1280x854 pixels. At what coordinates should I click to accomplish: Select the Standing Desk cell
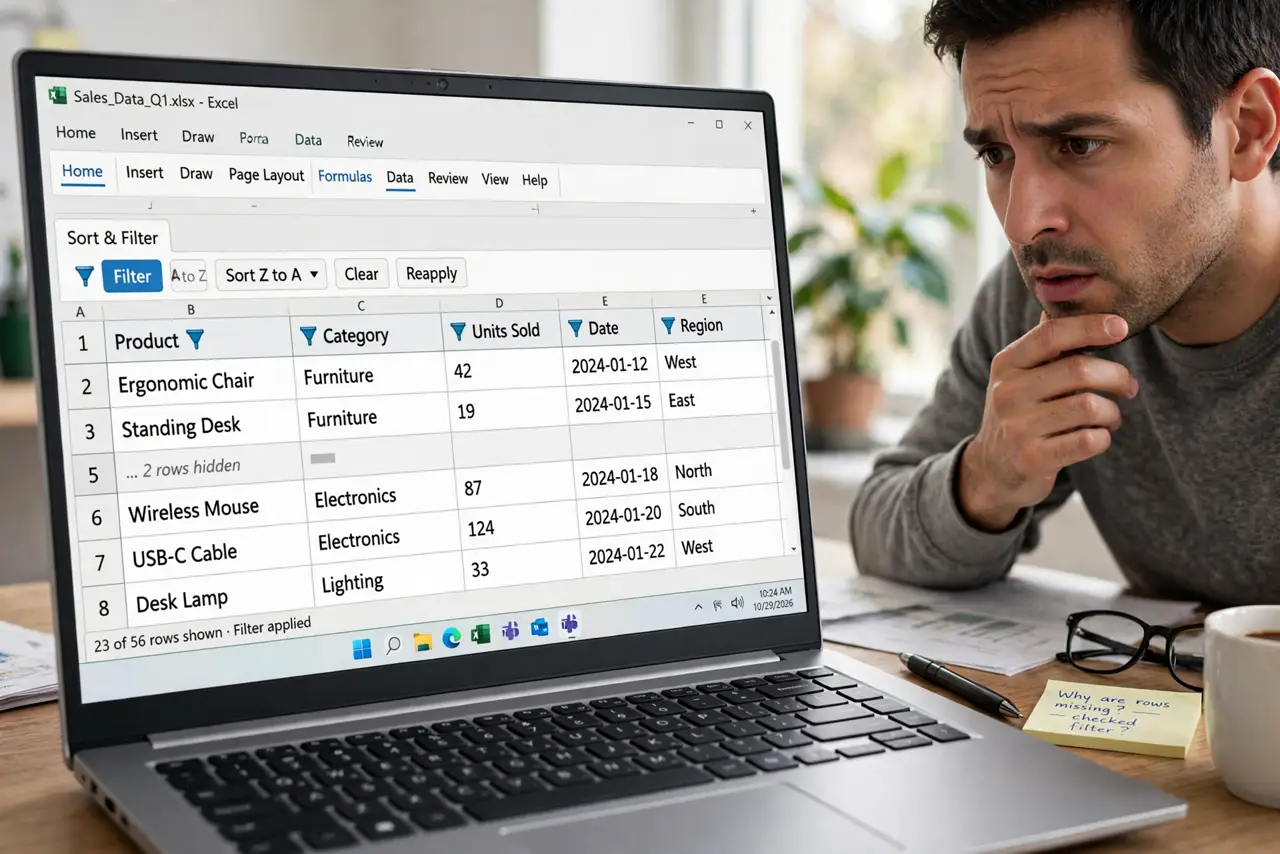[x=203, y=426]
